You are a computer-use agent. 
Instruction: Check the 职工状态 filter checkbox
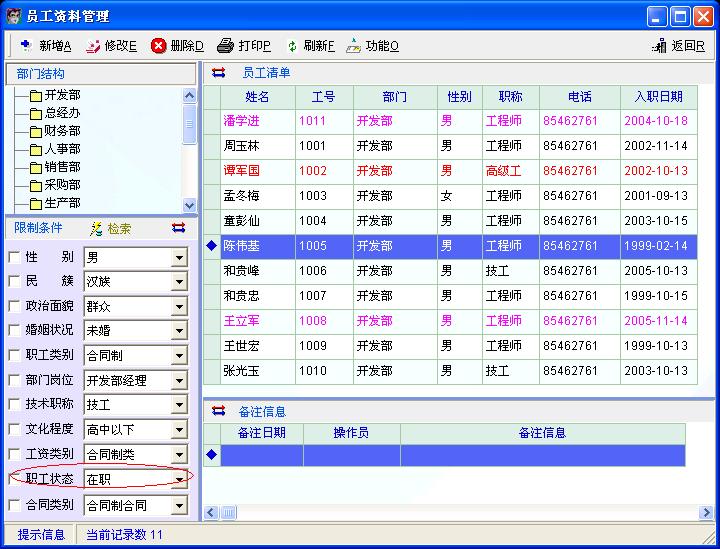[x=14, y=479]
